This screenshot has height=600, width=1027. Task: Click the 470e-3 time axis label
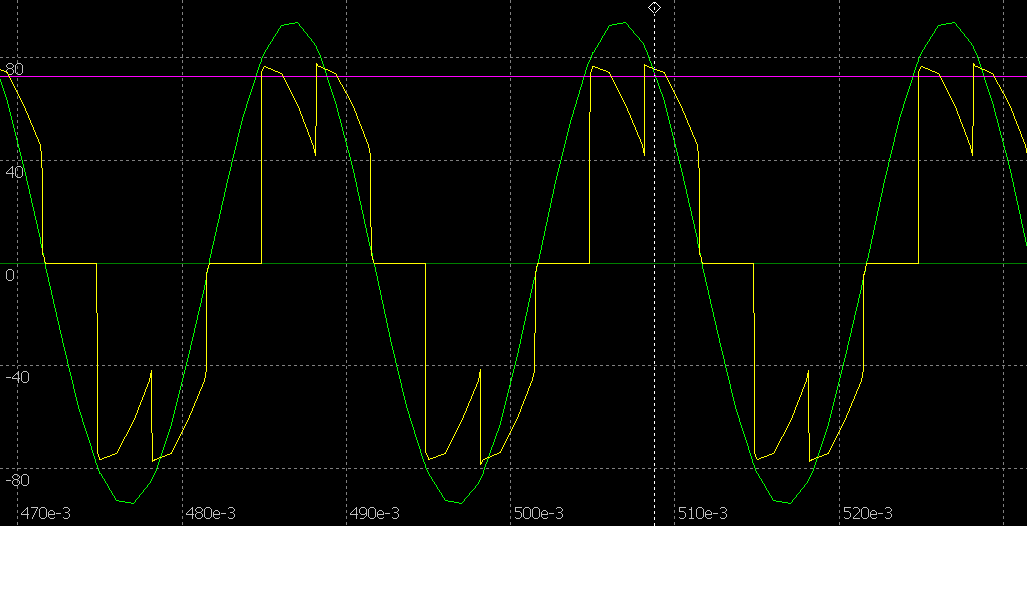[45, 513]
